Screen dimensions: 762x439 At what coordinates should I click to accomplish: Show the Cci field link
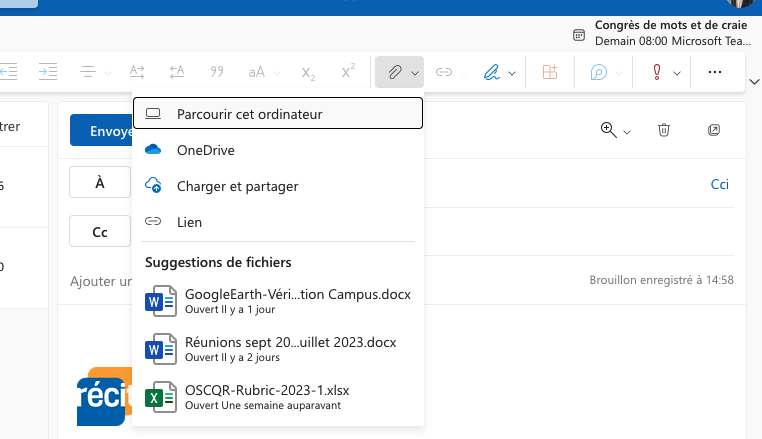pyautogui.click(x=720, y=184)
